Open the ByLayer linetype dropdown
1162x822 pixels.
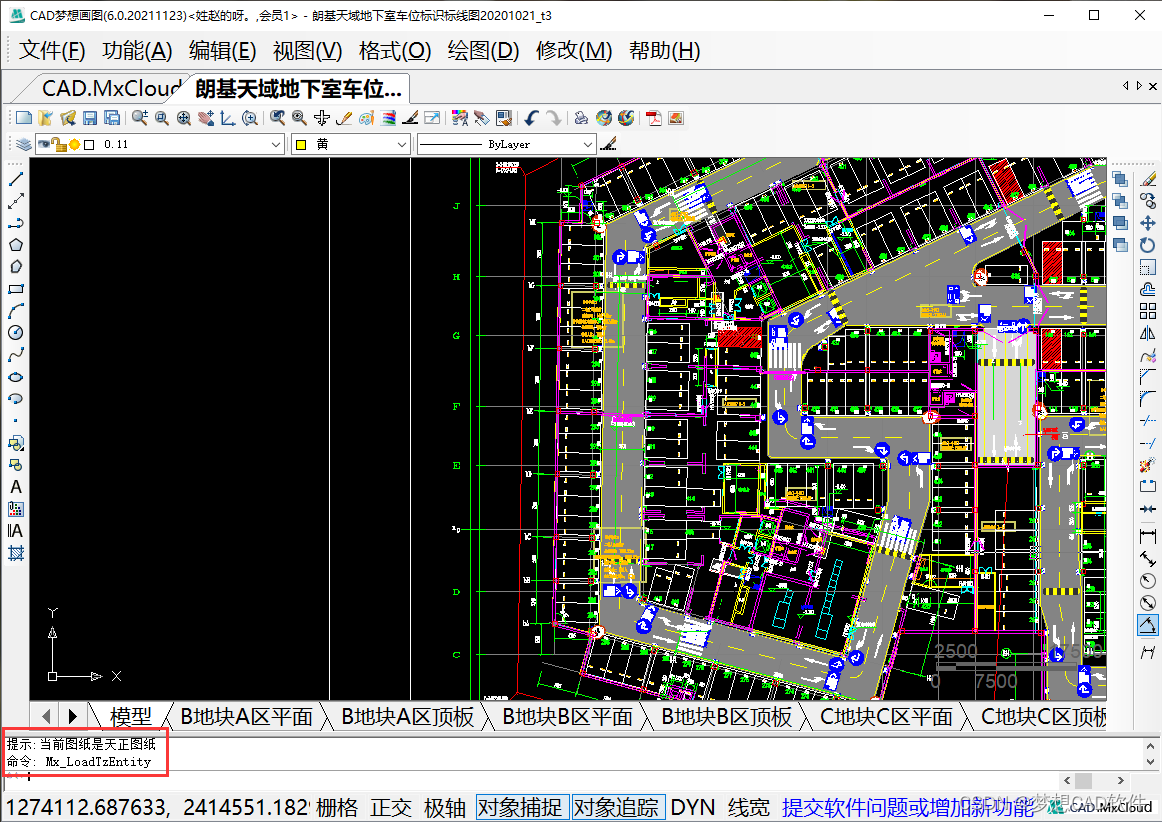(588, 145)
